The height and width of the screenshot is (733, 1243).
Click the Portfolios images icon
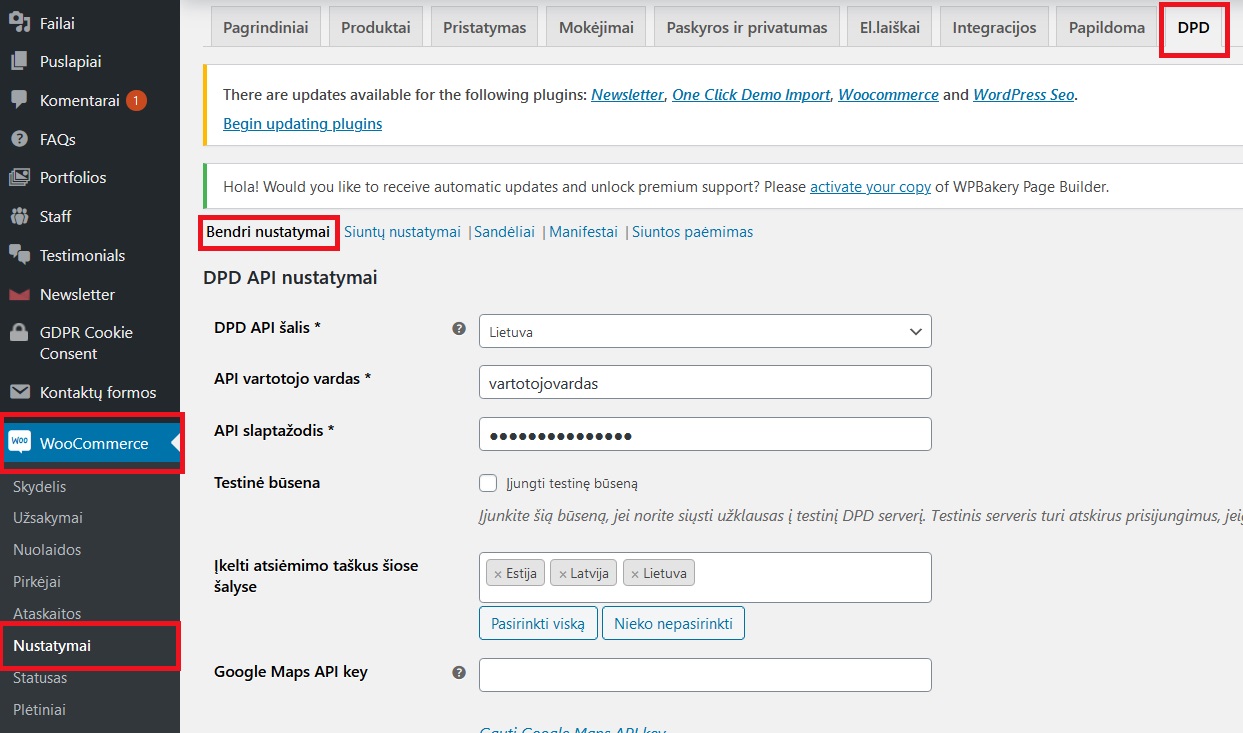pos(19,178)
